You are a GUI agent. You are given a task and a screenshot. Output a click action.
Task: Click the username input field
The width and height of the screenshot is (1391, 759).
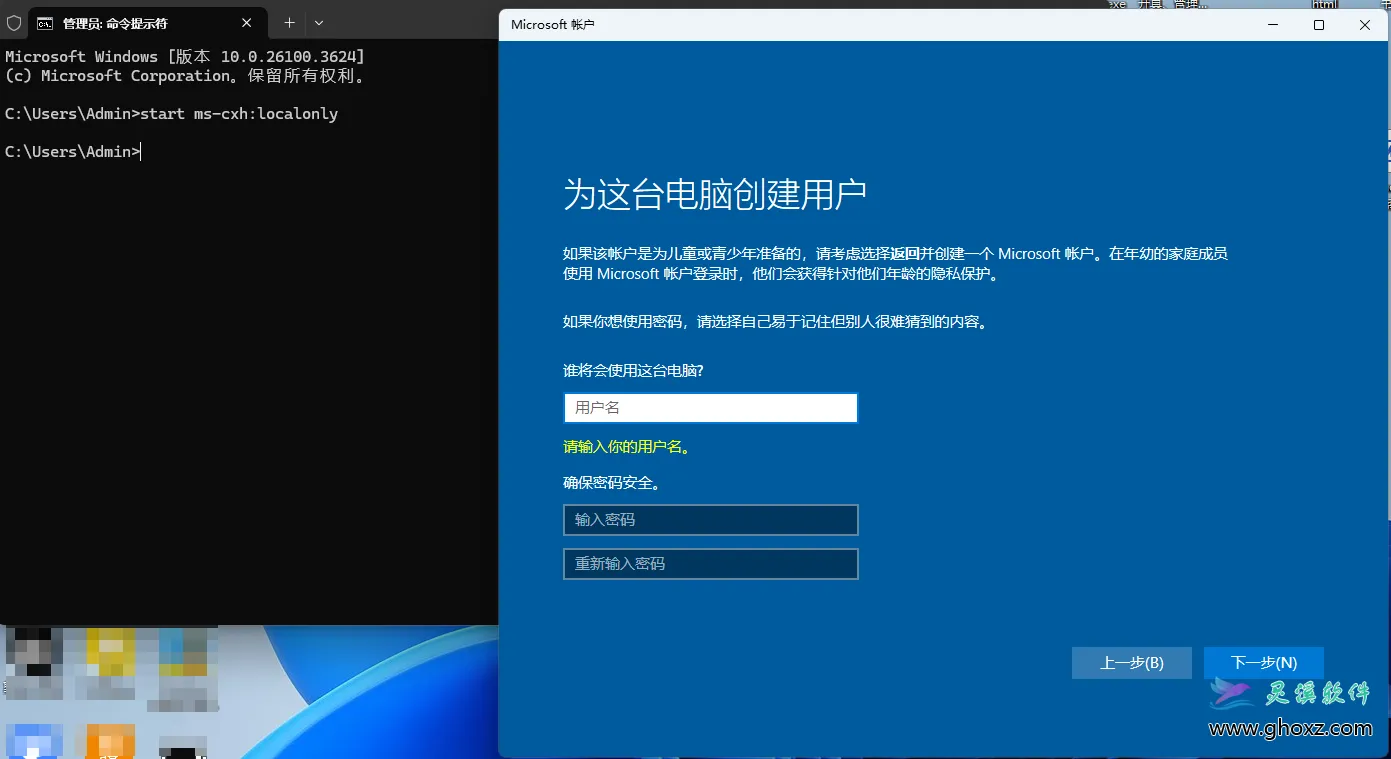point(710,408)
